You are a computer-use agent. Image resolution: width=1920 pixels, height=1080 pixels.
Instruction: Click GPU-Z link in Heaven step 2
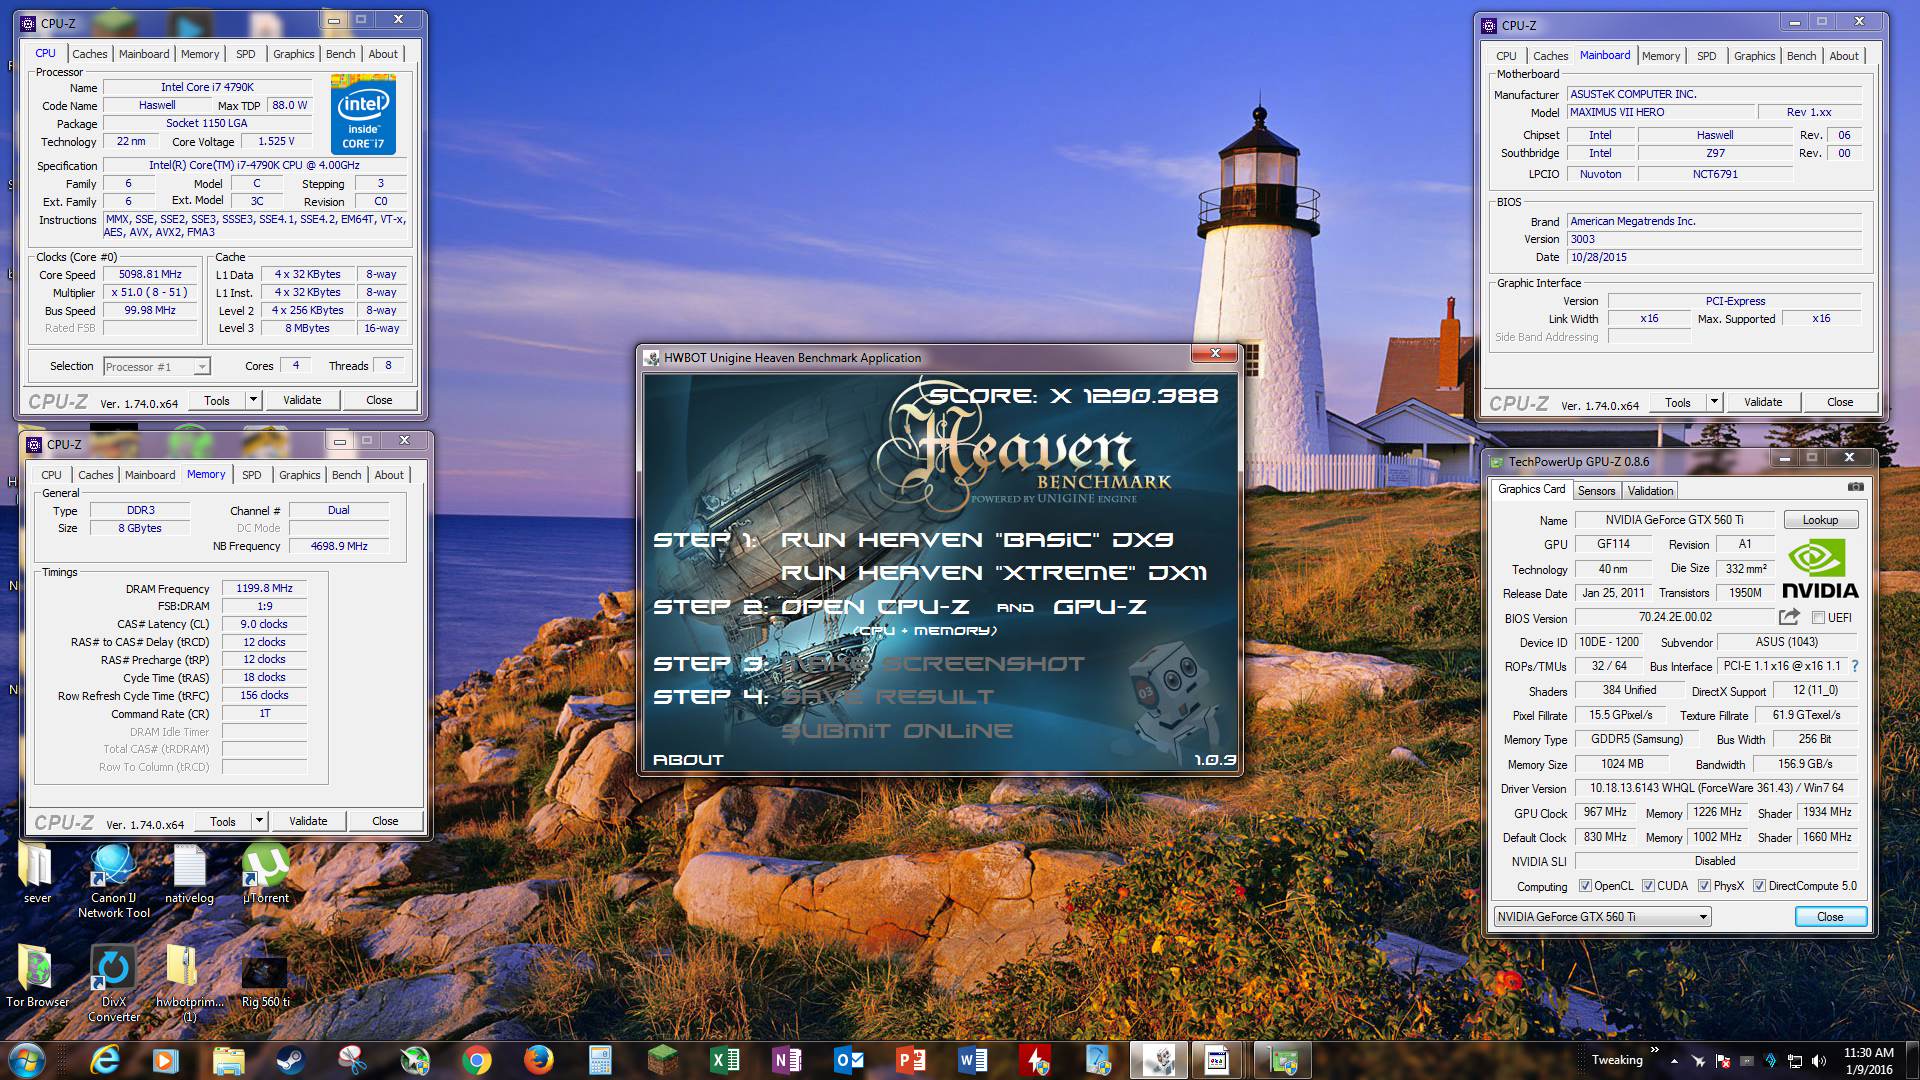[1099, 607]
